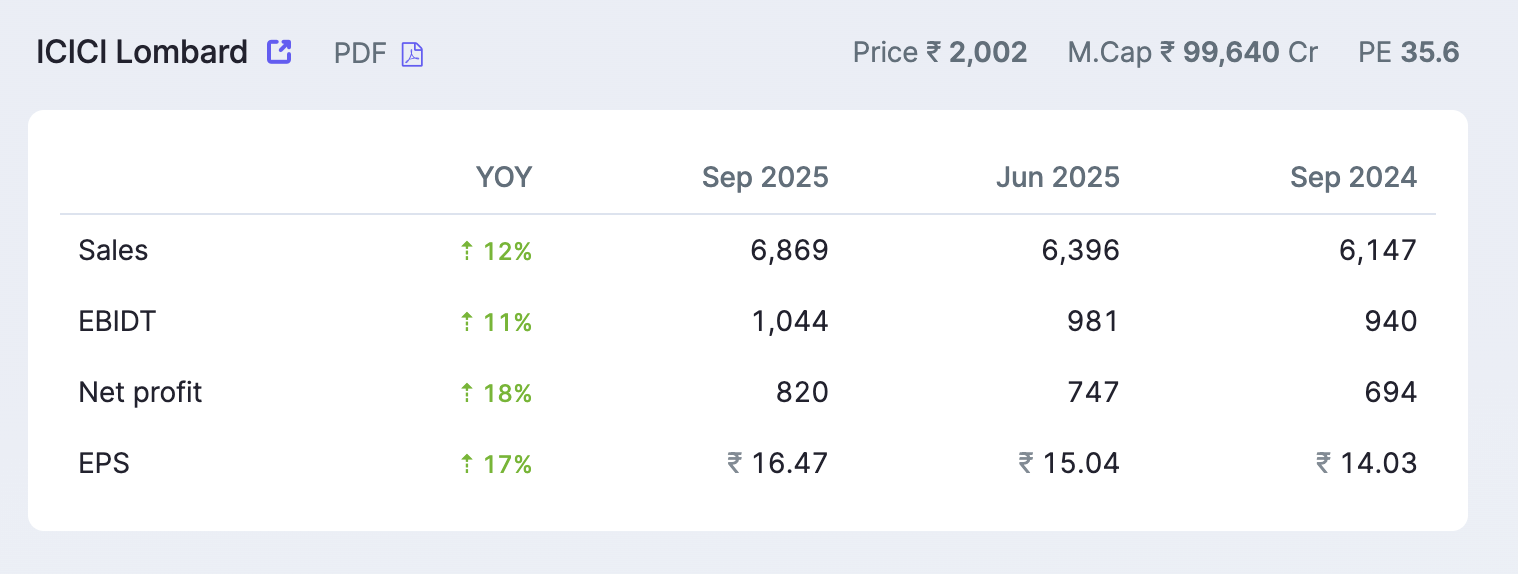The image size is (1518, 574).
Task: Click the Sep 2025 column header
Action: (x=765, y=178)
